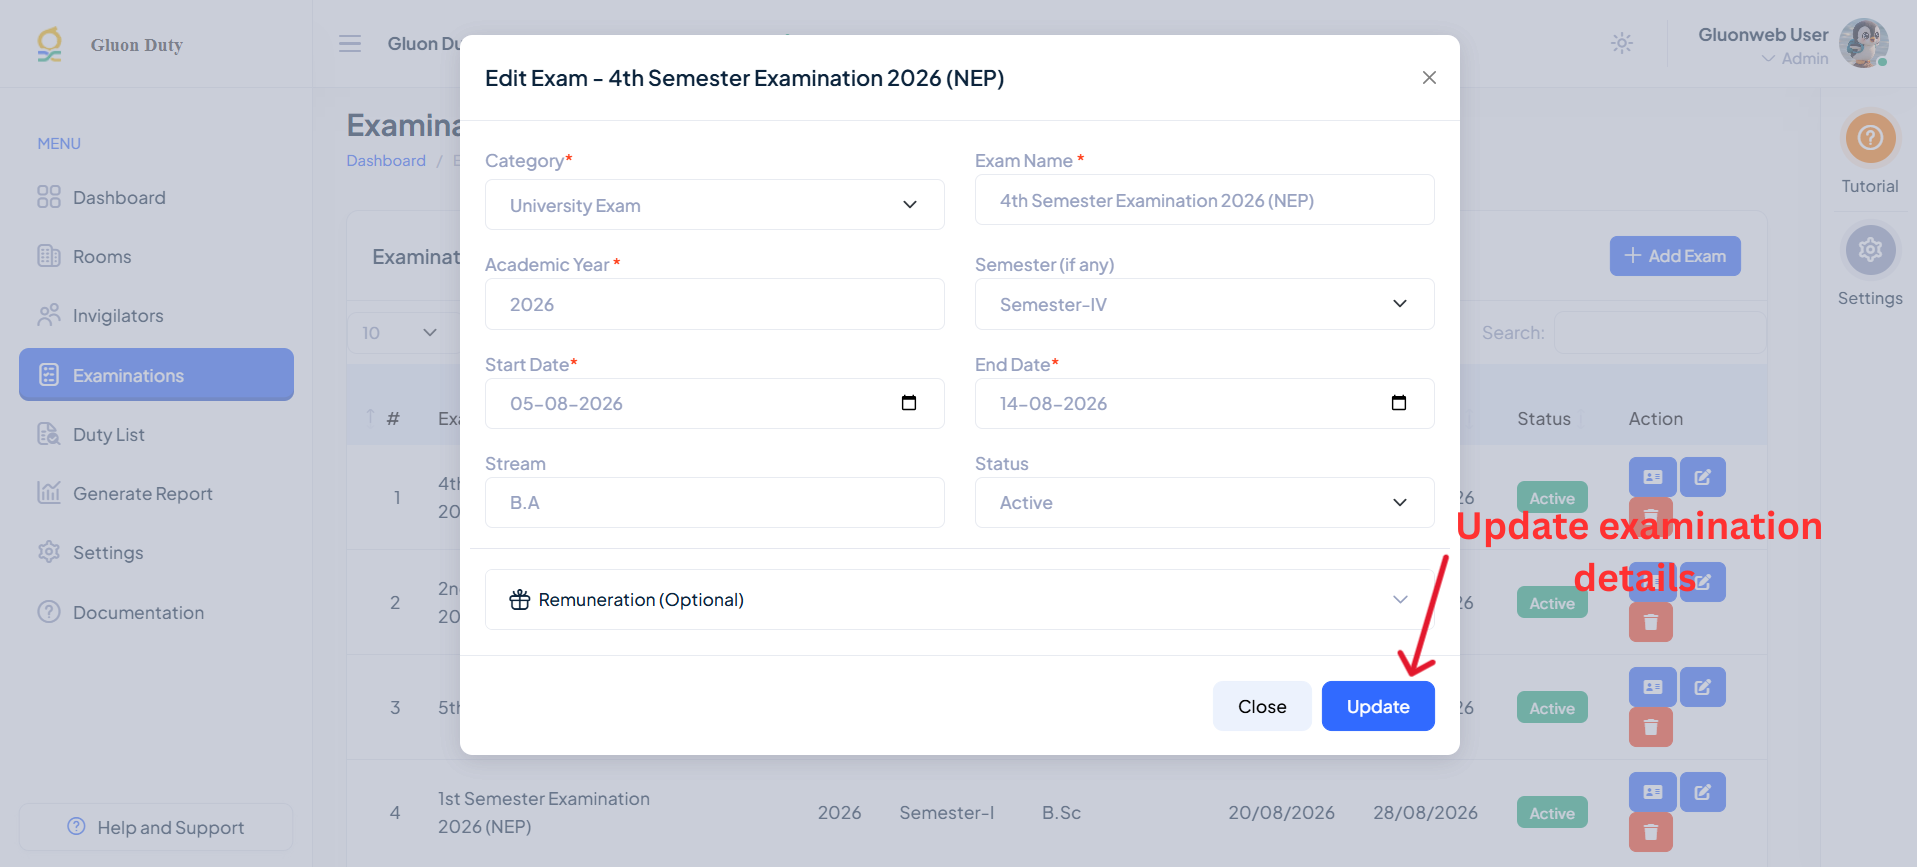Open the Settings gear icon in the right panel

point(1870,250)
